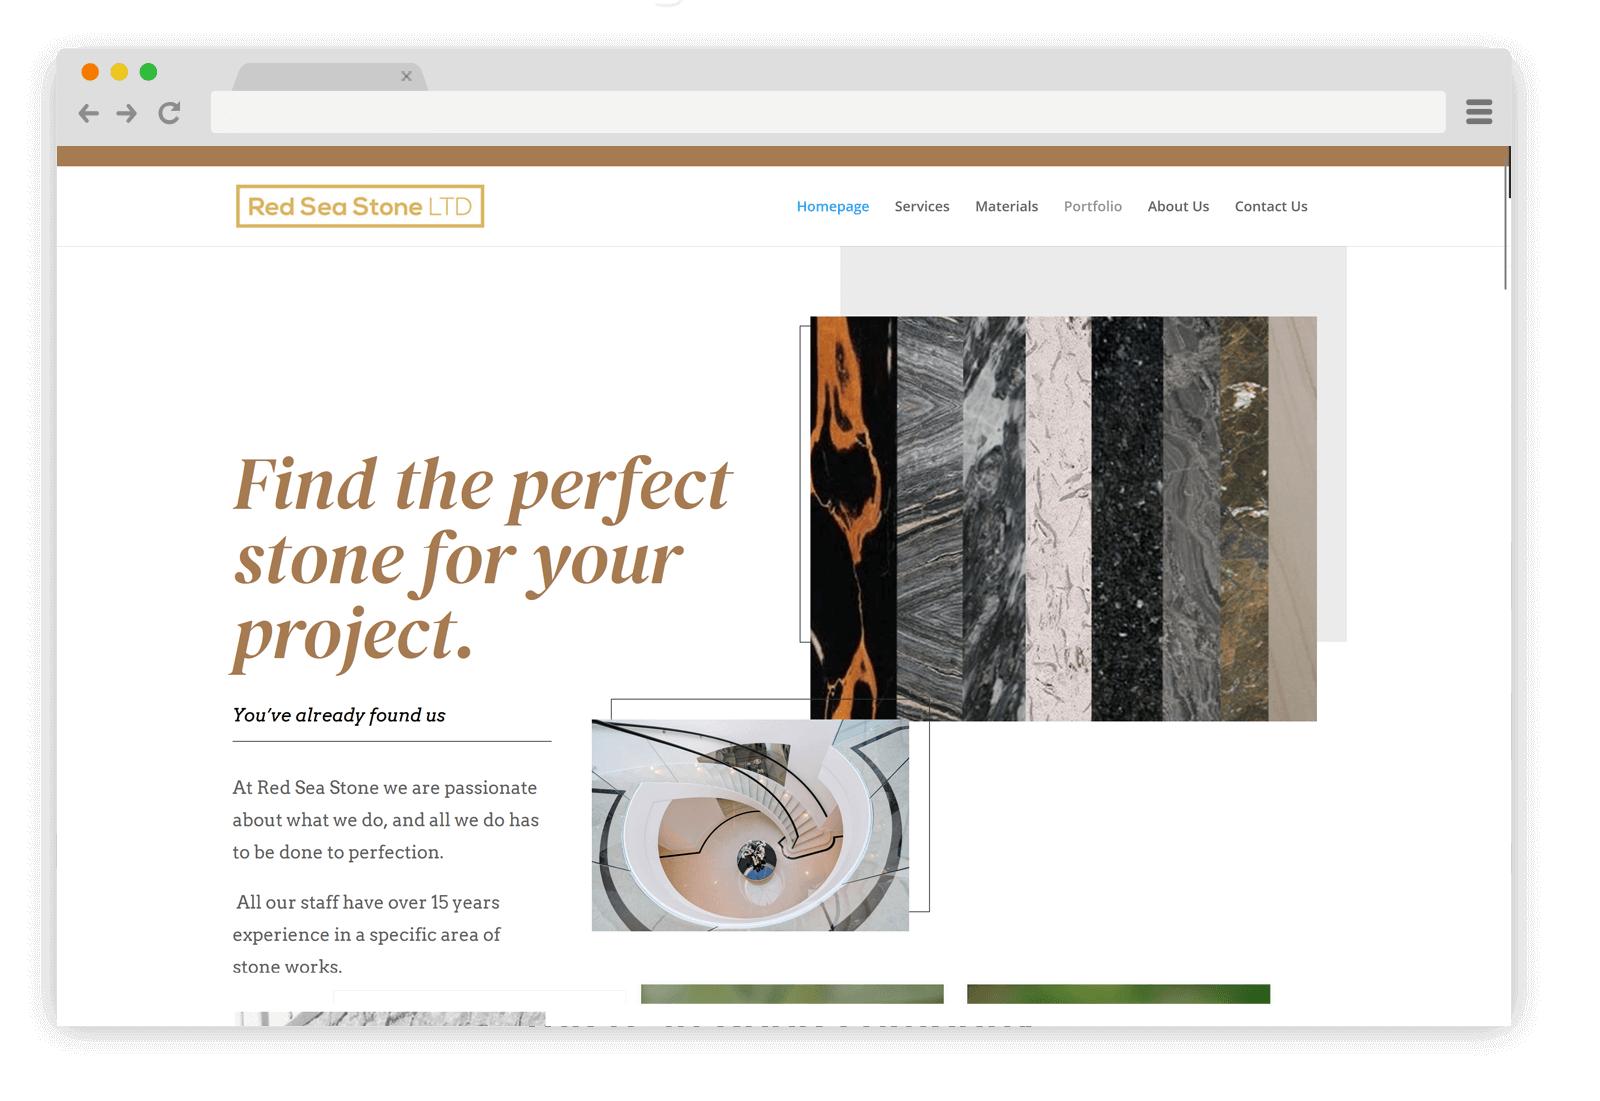The height and width of the screenshot is (1101, 1600).
Task: Open the browser hamburger menu
Action: pos(1479,112)
